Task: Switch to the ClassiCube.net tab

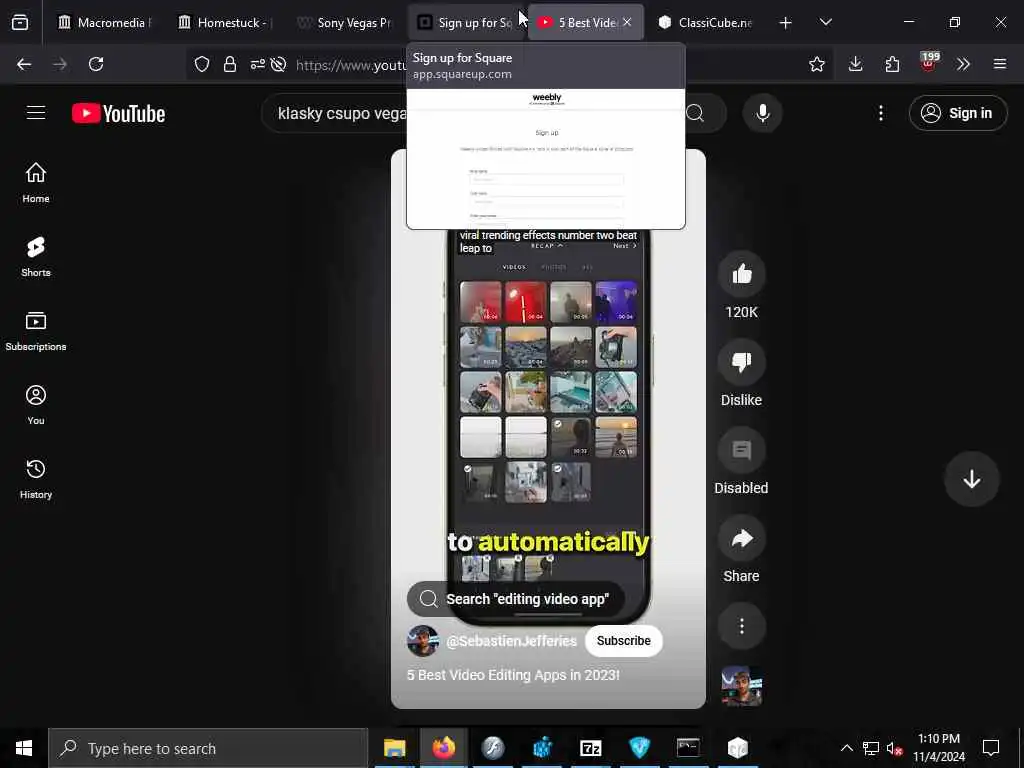Action: click(x=705, y=23)
